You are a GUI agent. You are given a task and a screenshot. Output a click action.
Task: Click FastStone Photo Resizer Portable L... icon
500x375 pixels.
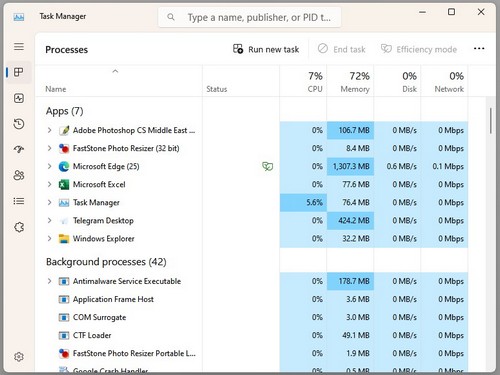pos(64,353)
